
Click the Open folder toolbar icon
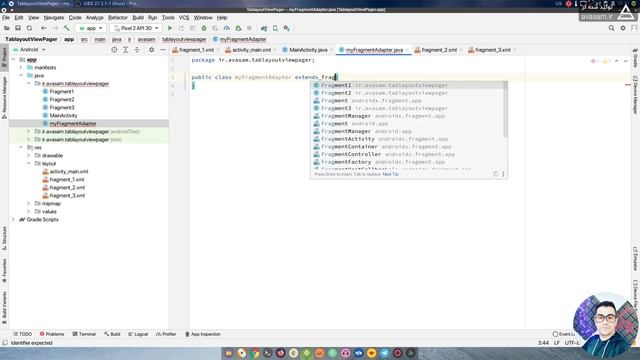pyautogui.click(x=7, y=28)
